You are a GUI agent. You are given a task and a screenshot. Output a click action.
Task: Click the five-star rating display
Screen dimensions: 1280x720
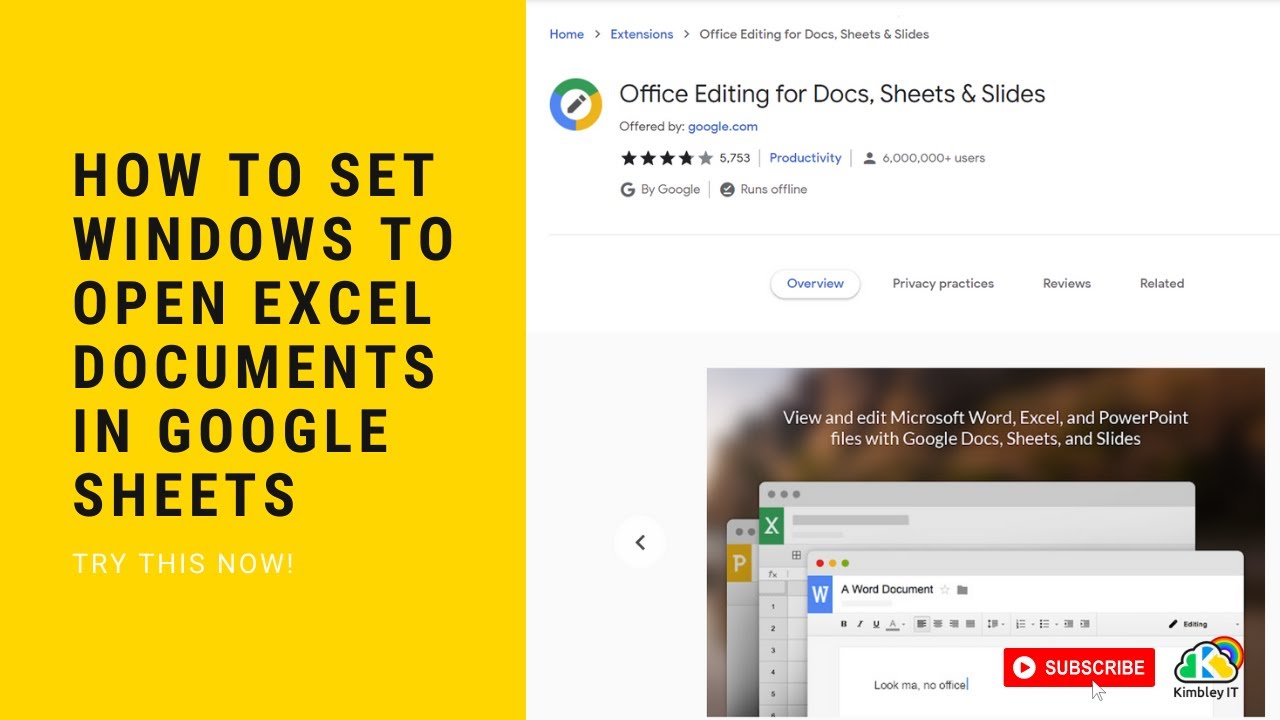(667, 158)
